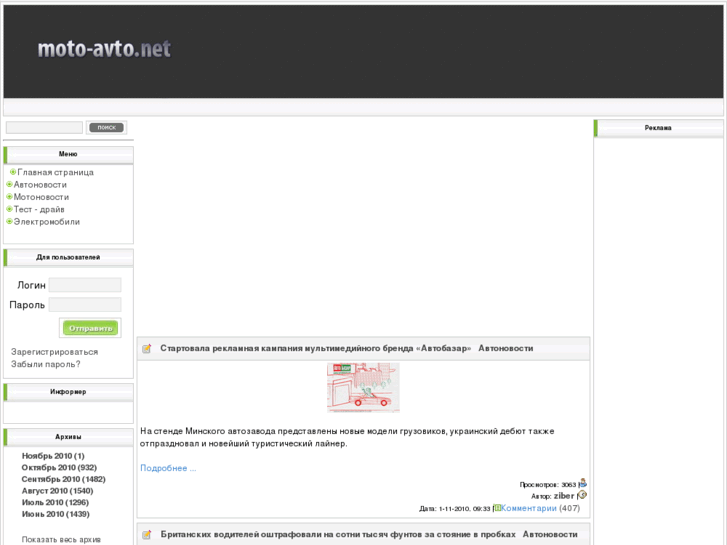Open Ноябрь 2010 (1) archive
Screen dimensions: 727x545
(53, 456)
